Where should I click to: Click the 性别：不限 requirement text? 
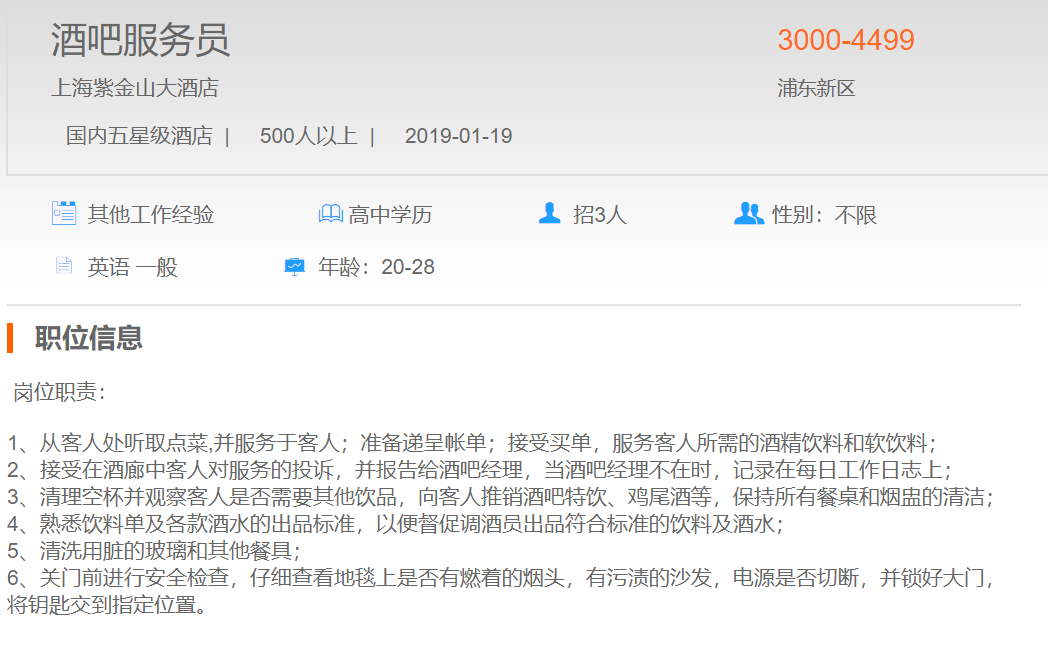(824, 215)
